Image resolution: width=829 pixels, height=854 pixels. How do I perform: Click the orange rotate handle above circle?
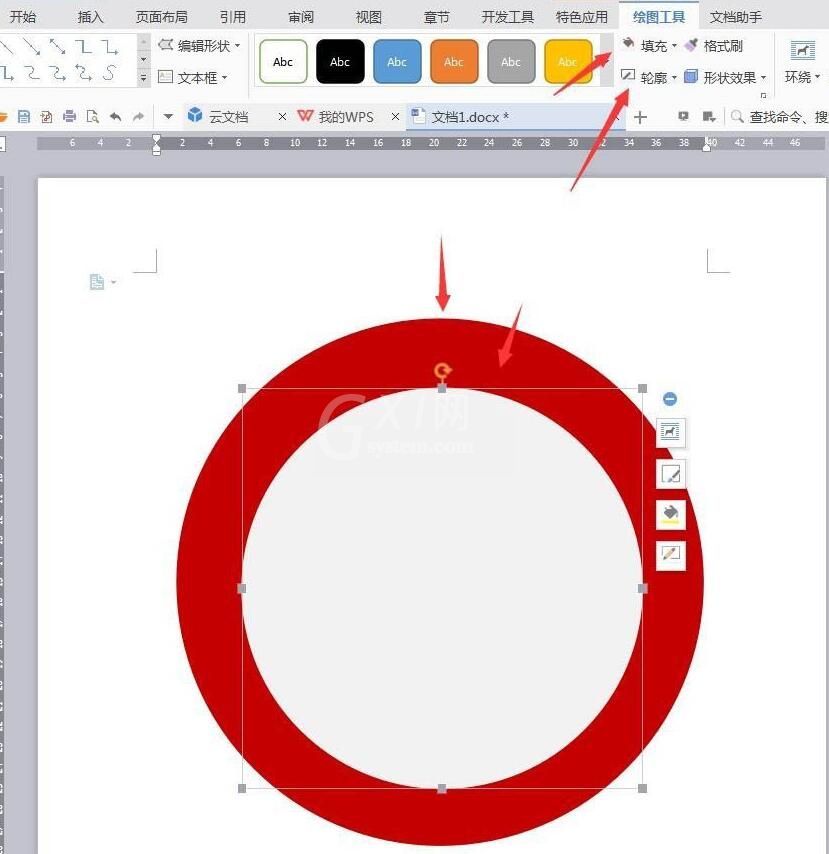pyautogui.click(x=442, y=371)
